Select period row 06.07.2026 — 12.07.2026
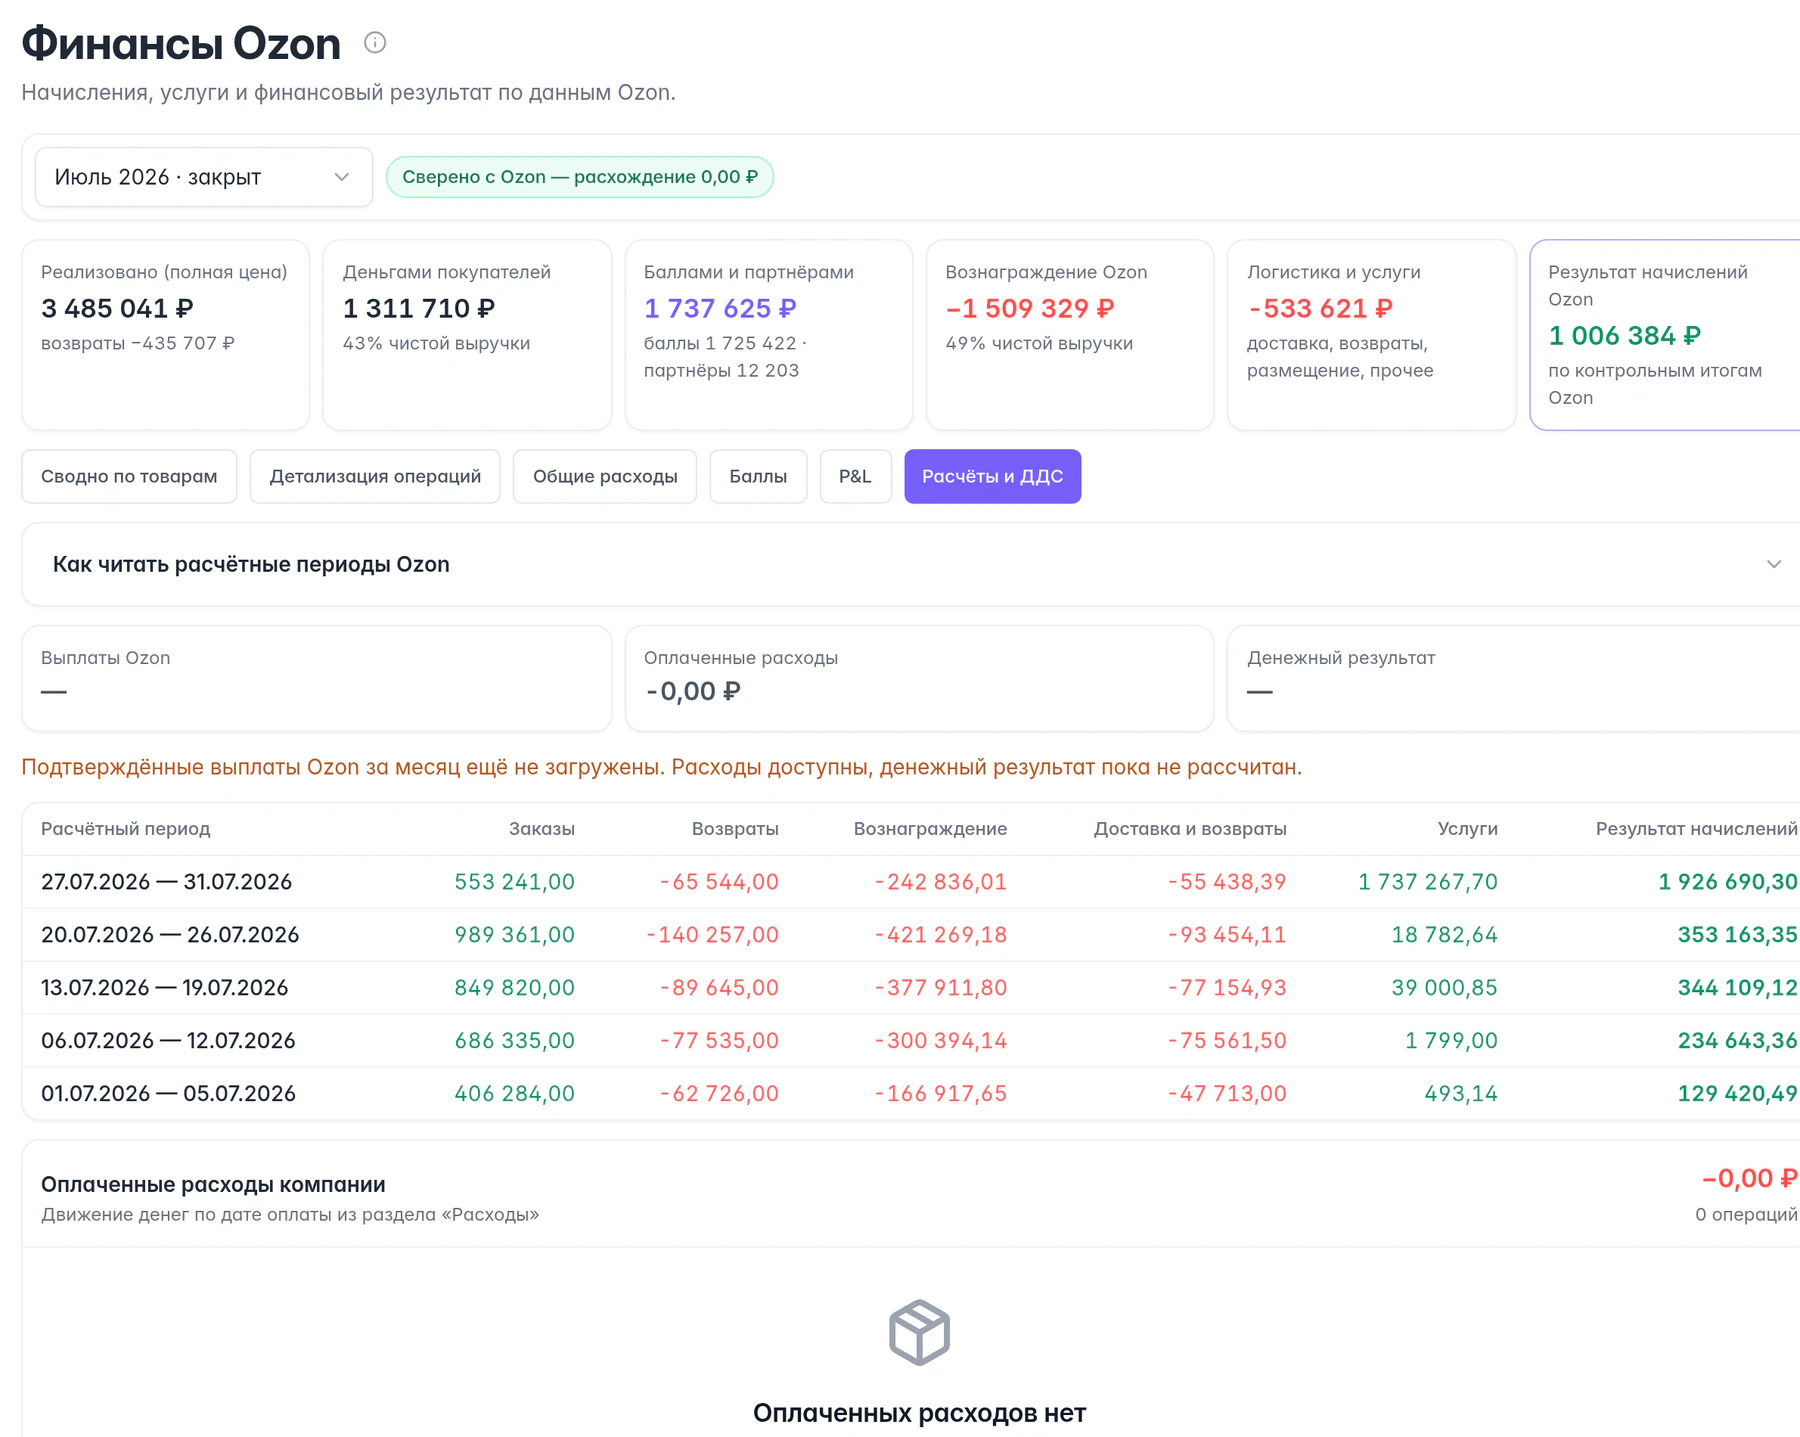1800x1437 pixels. point(911,1041)
